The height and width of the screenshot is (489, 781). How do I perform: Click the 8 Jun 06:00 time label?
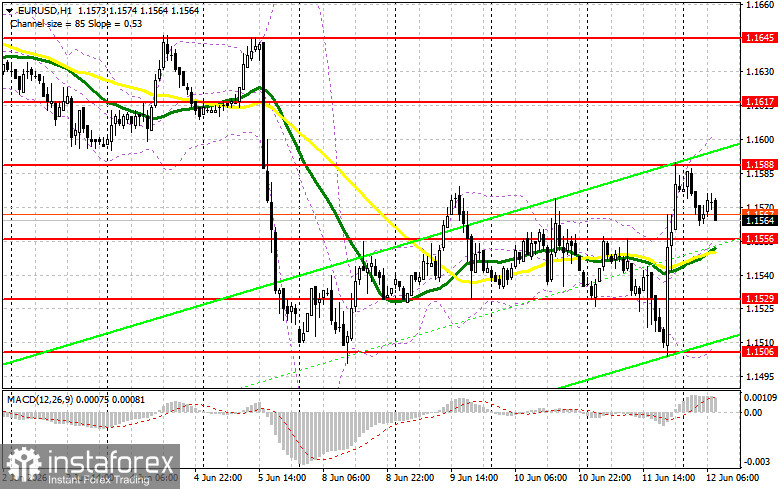coord(346,478)
